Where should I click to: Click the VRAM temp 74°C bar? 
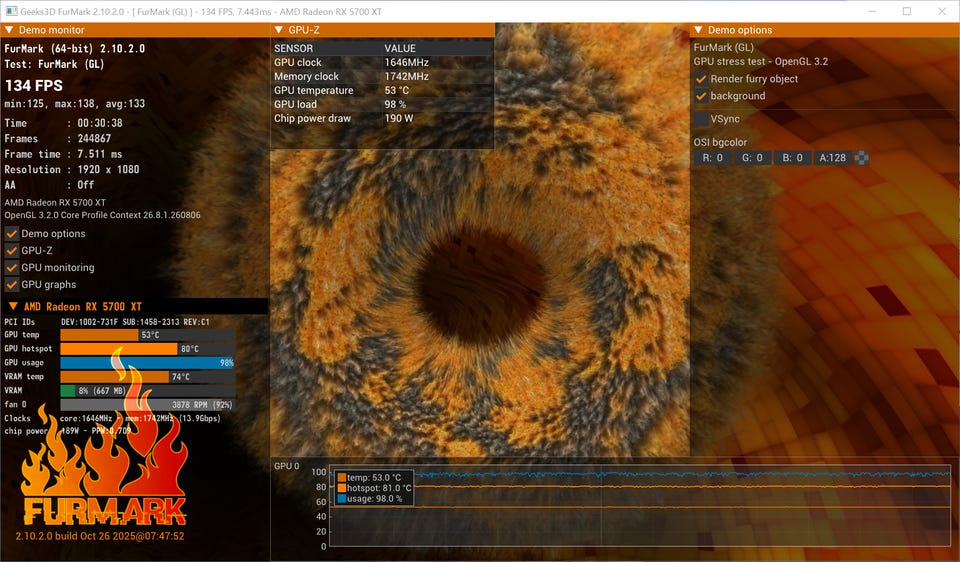pos(148,377)
